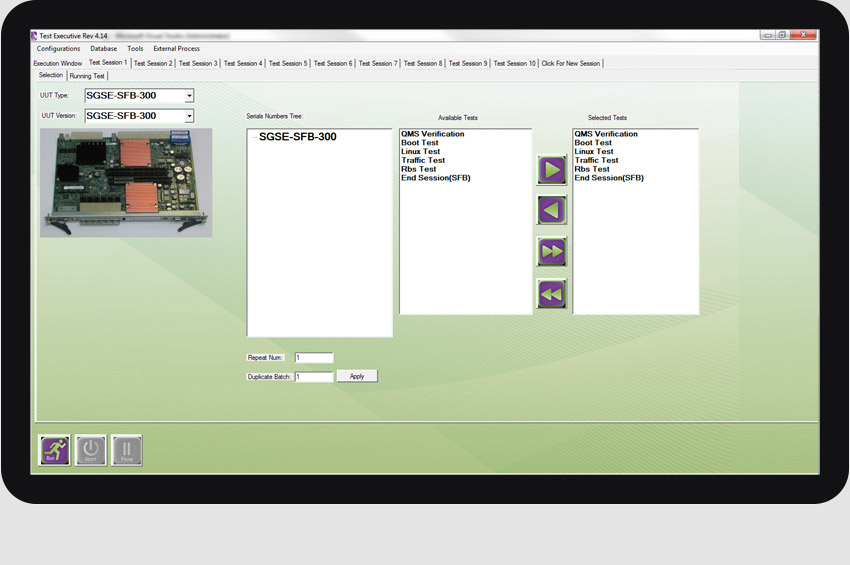Click the double right arrow add-all button
This screenshot has height=565, width=850.
tap(552, 252)
